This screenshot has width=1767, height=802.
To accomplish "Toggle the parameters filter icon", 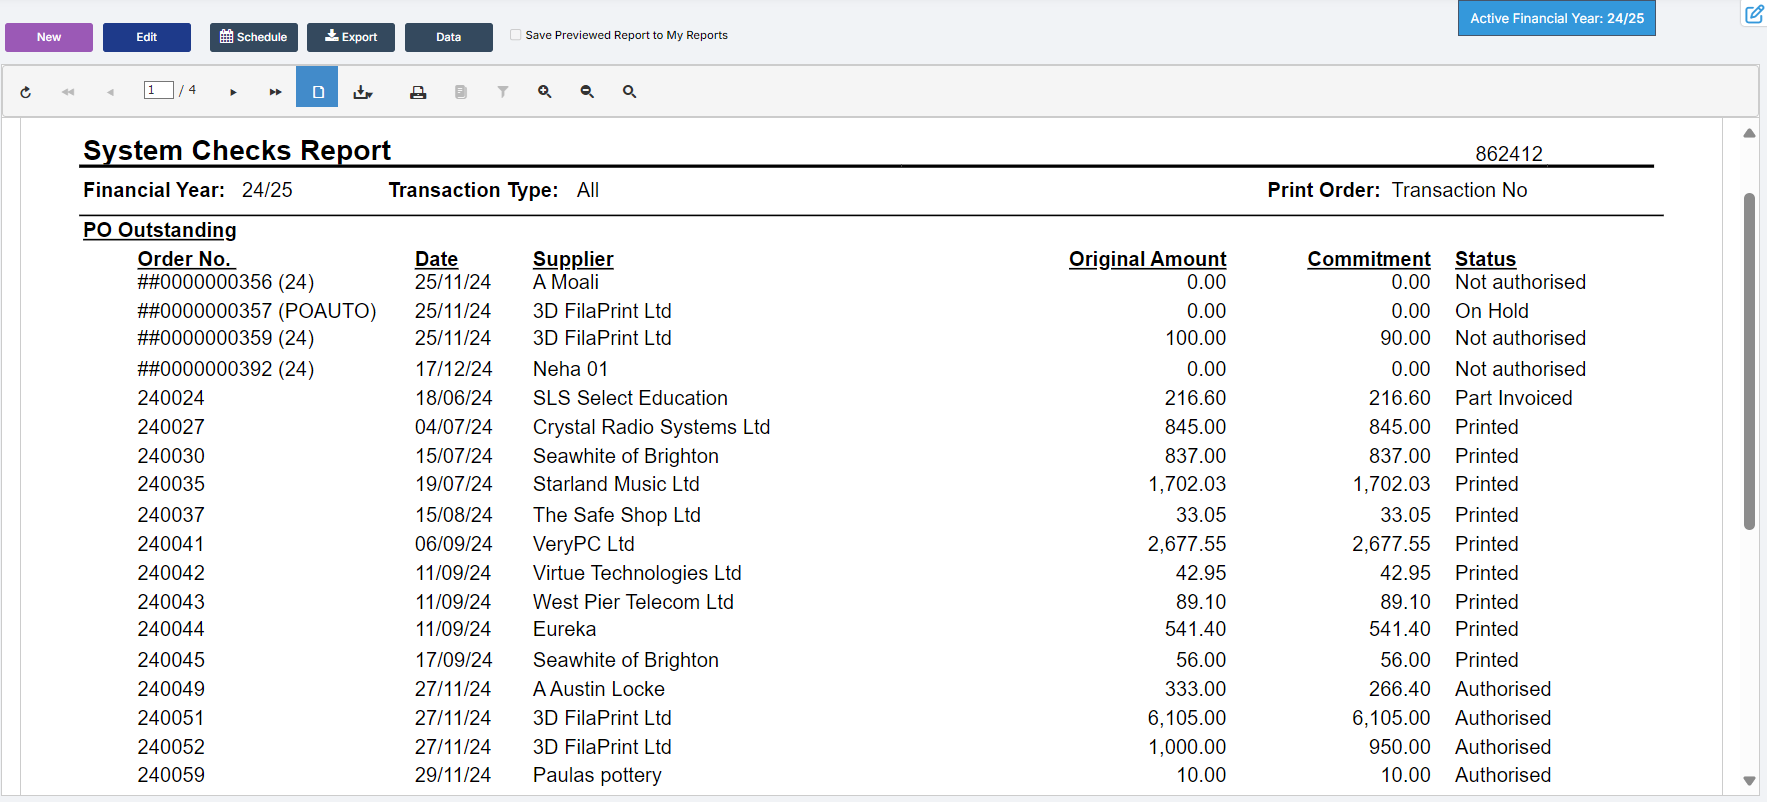I will pyautogui.click(x=503, y=92).
